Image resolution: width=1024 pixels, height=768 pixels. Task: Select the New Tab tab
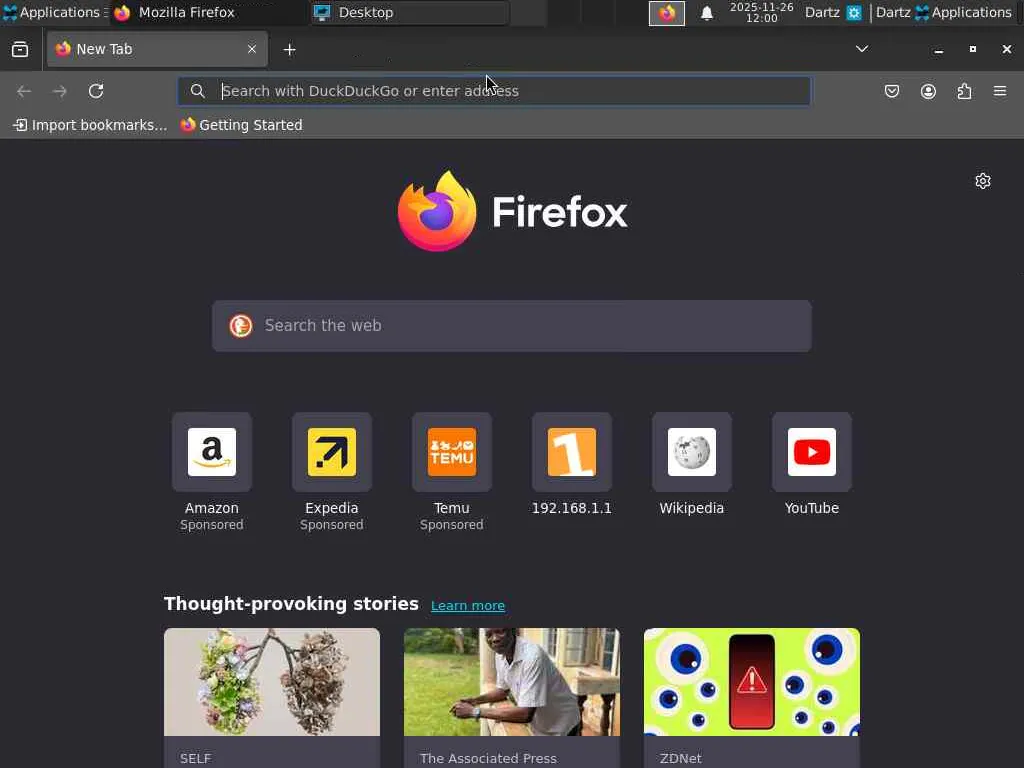coord(157,49)
